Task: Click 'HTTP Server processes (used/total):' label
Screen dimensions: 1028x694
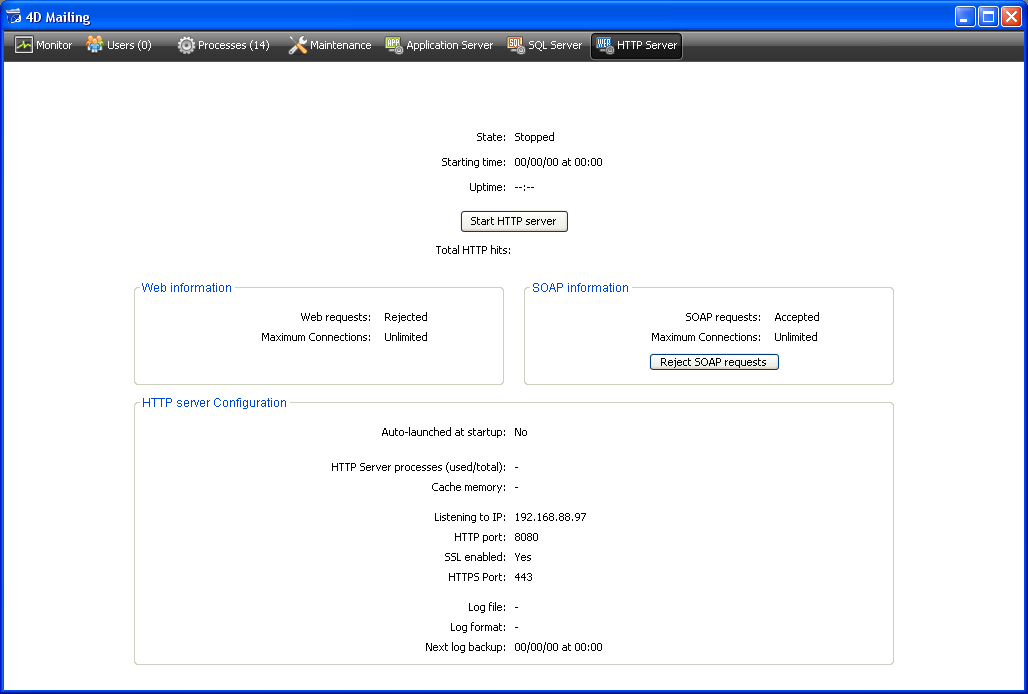Action: [418, 467]
